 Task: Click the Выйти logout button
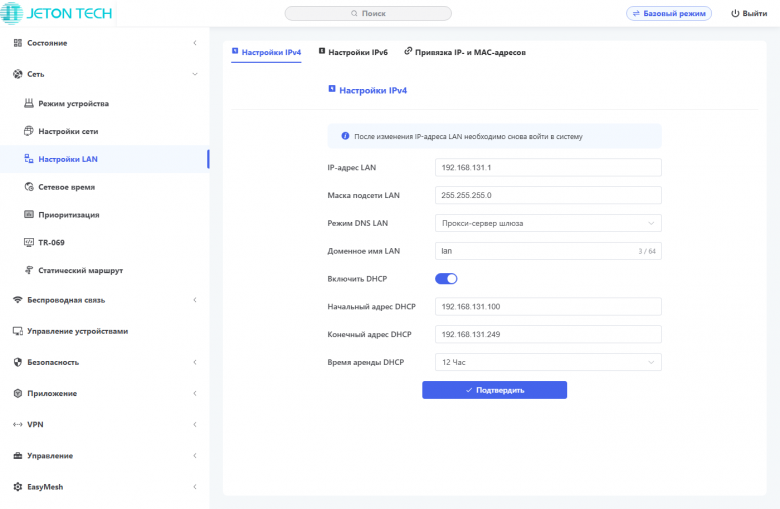pos(749,14)
